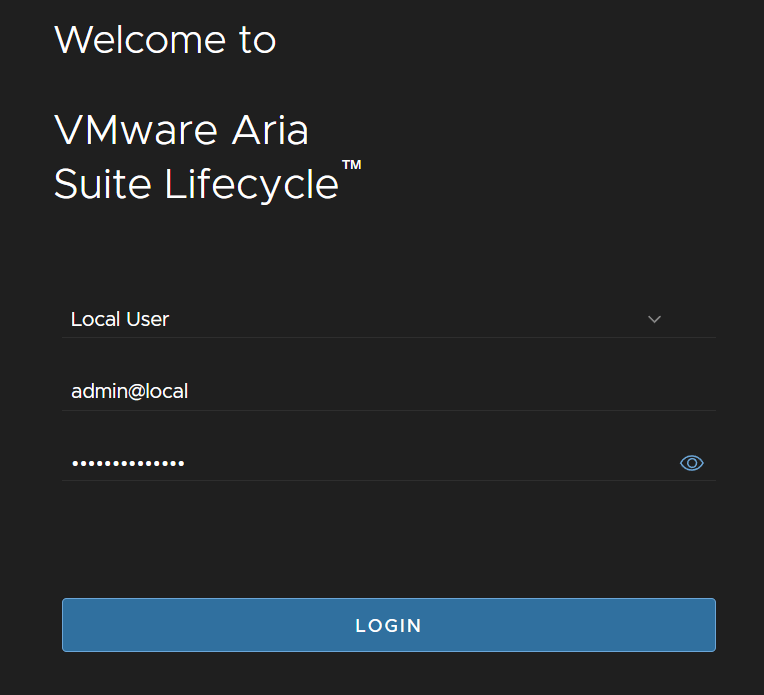Open the Local User authentication selector

389,320
